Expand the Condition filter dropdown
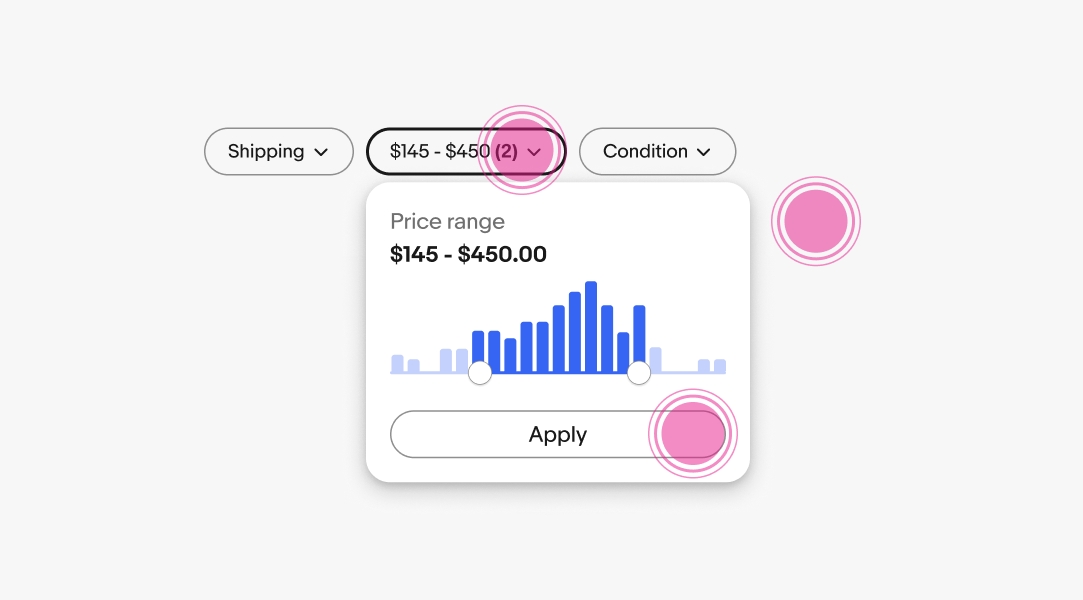 (657, 152)
